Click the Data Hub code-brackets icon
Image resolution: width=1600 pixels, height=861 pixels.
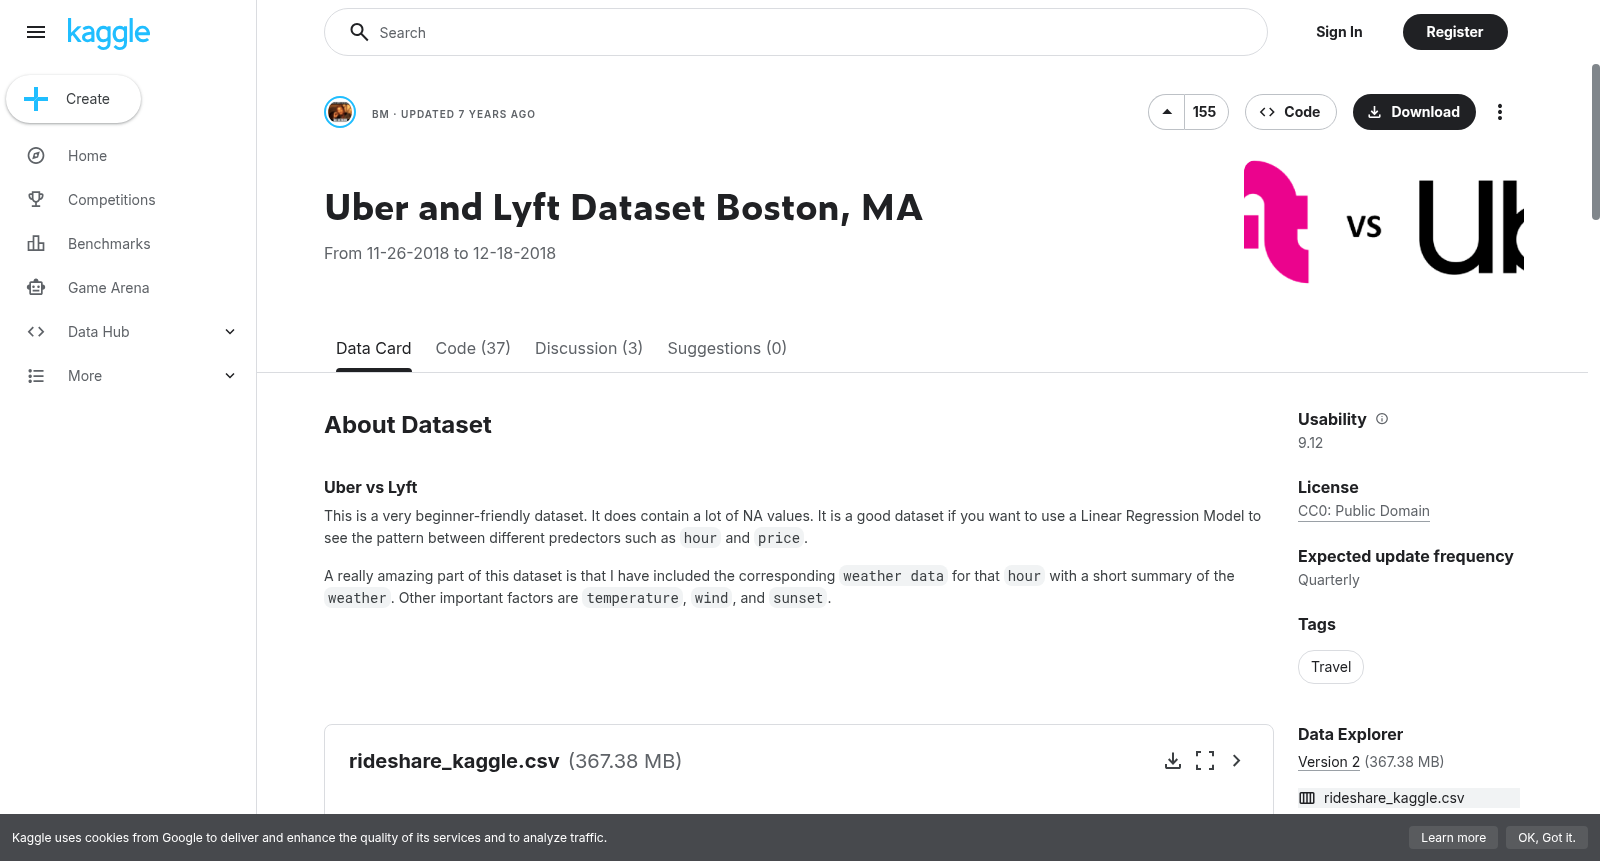click(x=36, y=332)
